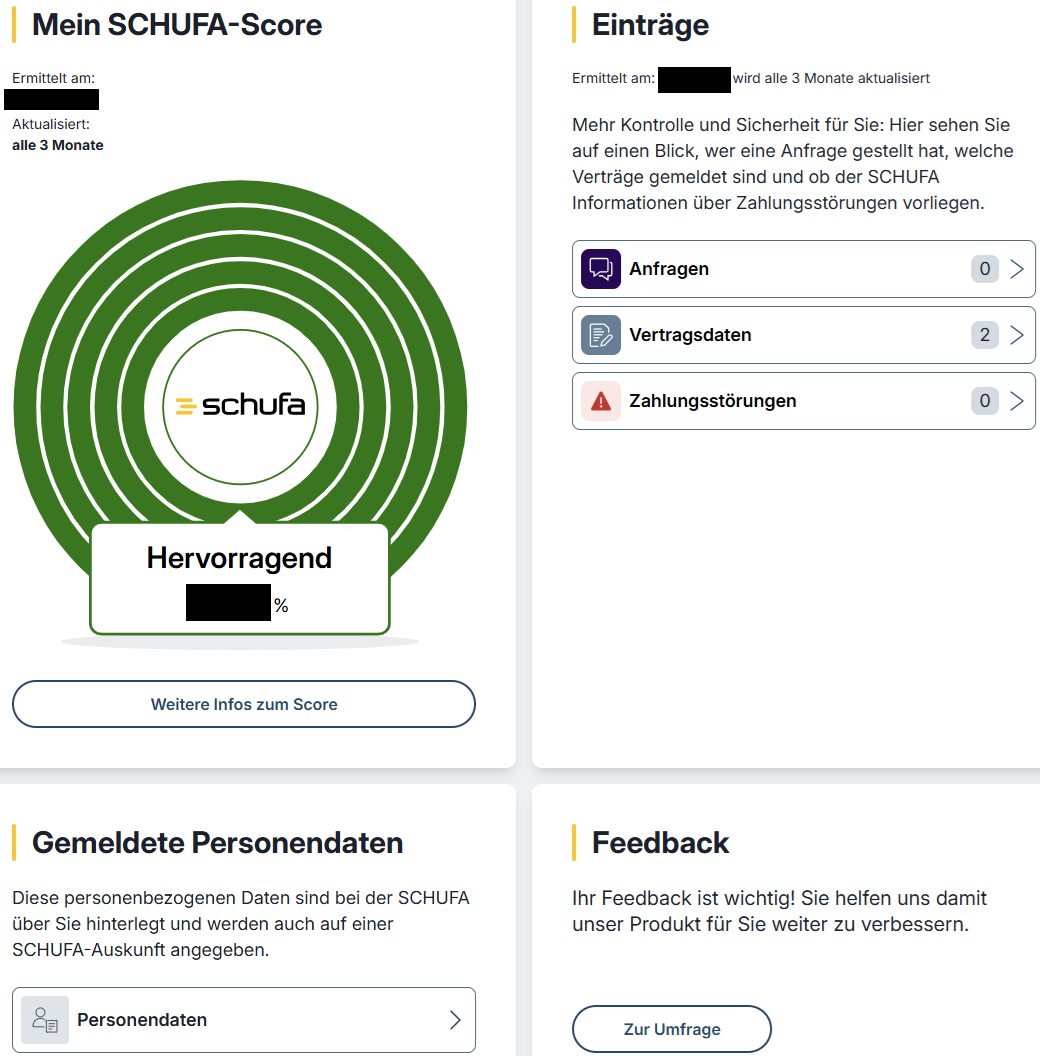Open the Zur Umfrage survey button

[672, 1029]
